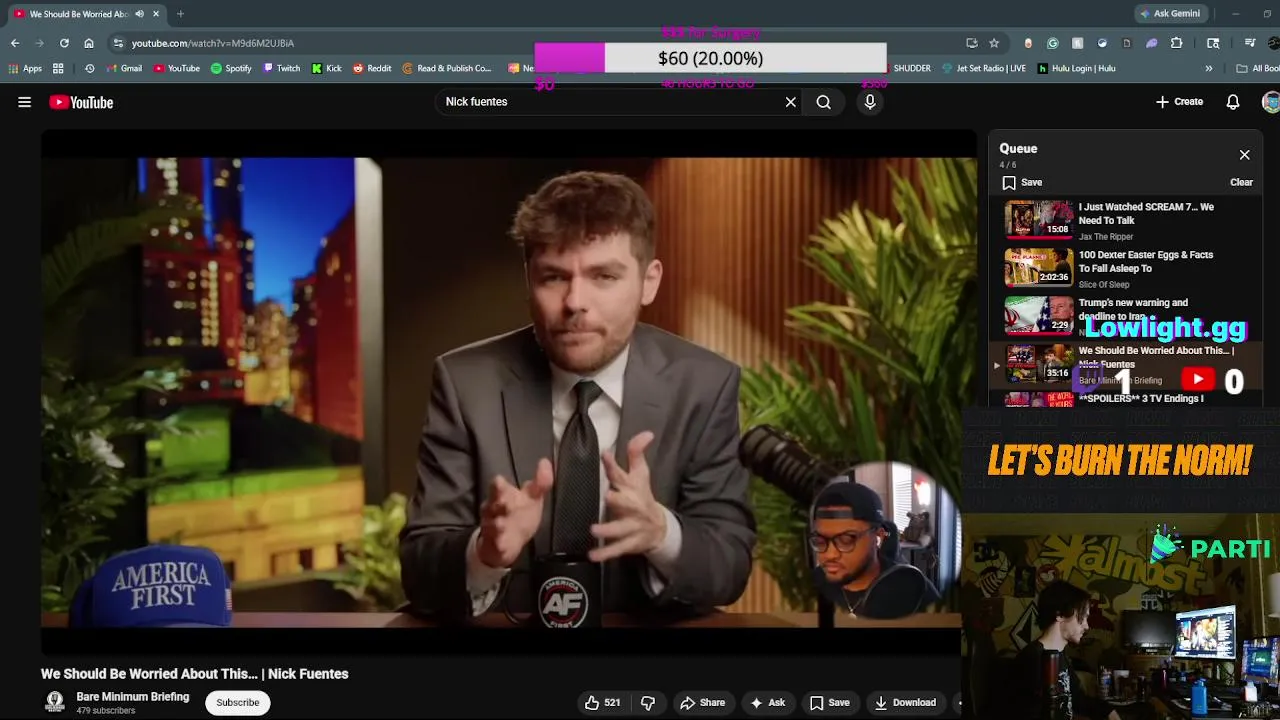
Task: Clear the search box text
Action: 790,102
